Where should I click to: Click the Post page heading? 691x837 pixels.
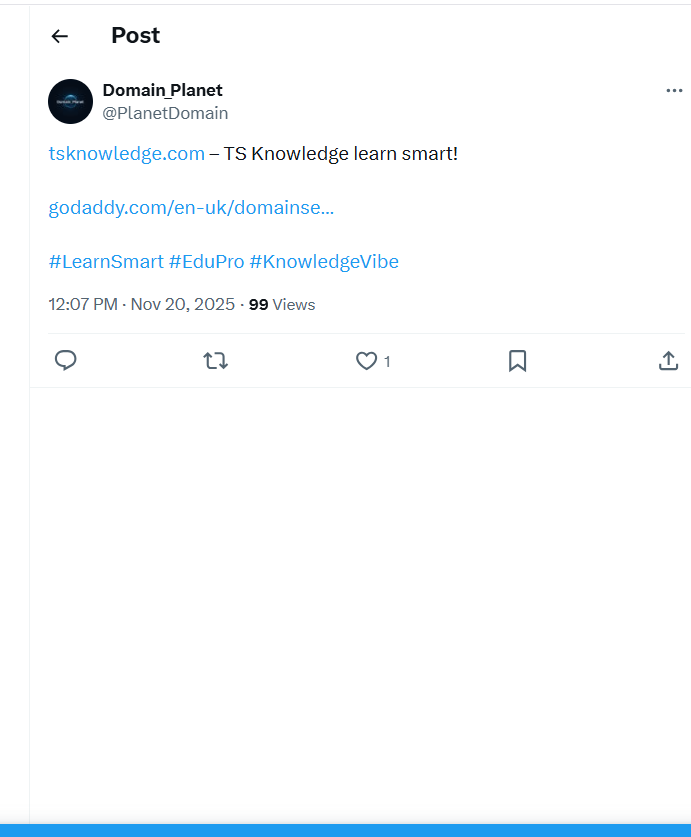coord(135,36)
